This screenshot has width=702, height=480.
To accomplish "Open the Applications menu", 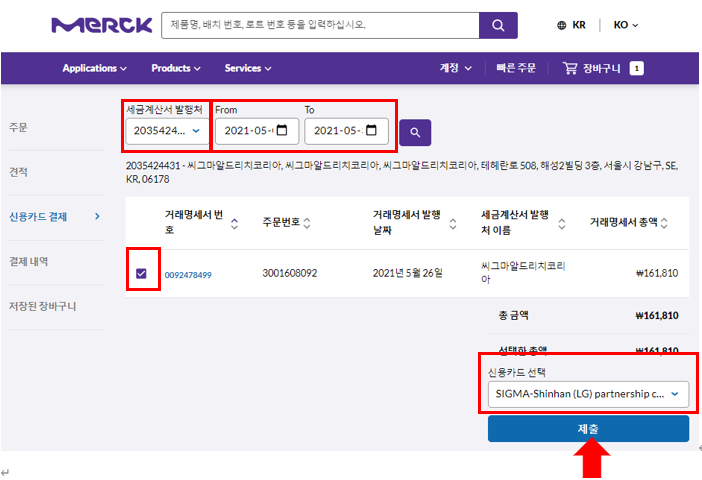I will [x=95, y=68].
